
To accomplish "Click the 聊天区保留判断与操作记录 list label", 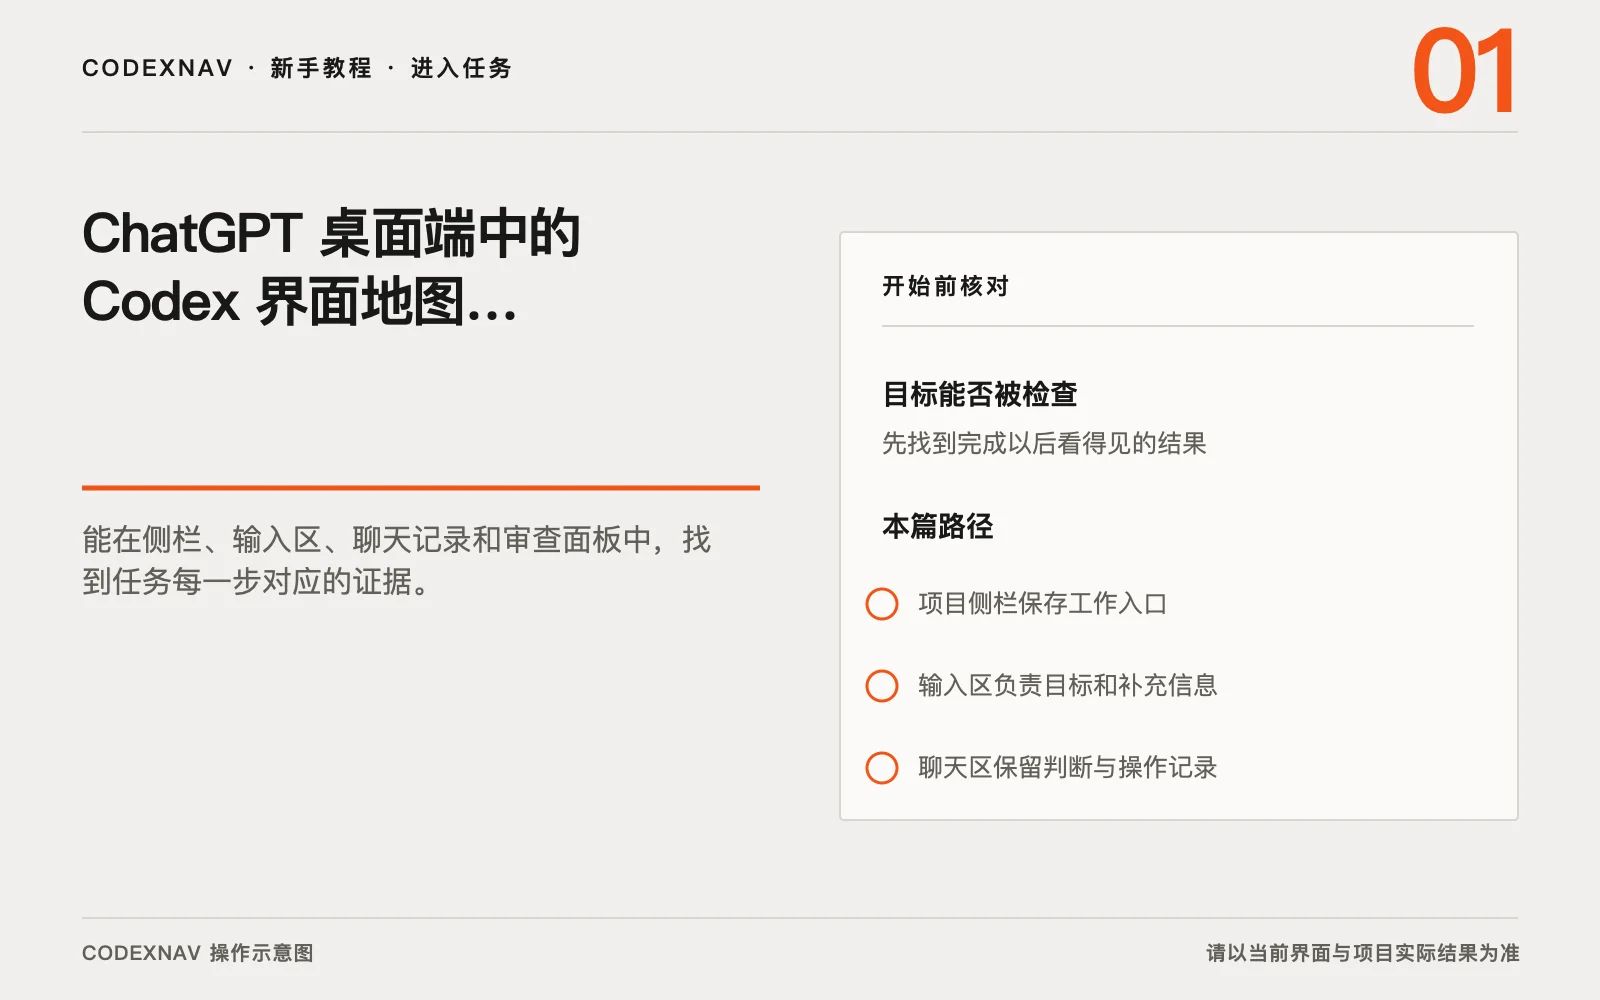I will (x=1068, y=768).
